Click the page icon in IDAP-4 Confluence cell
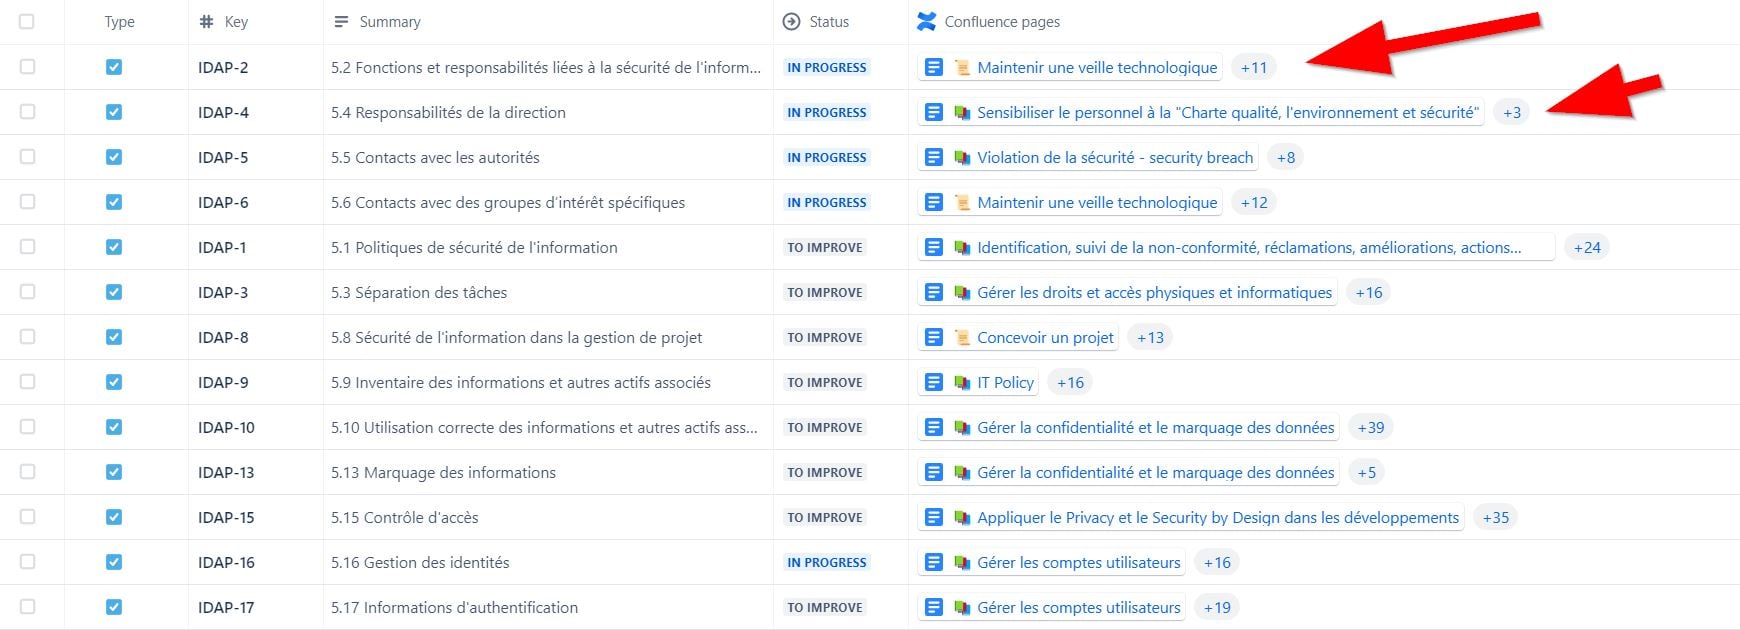The image size is (1740, 630). click(933, 112)
